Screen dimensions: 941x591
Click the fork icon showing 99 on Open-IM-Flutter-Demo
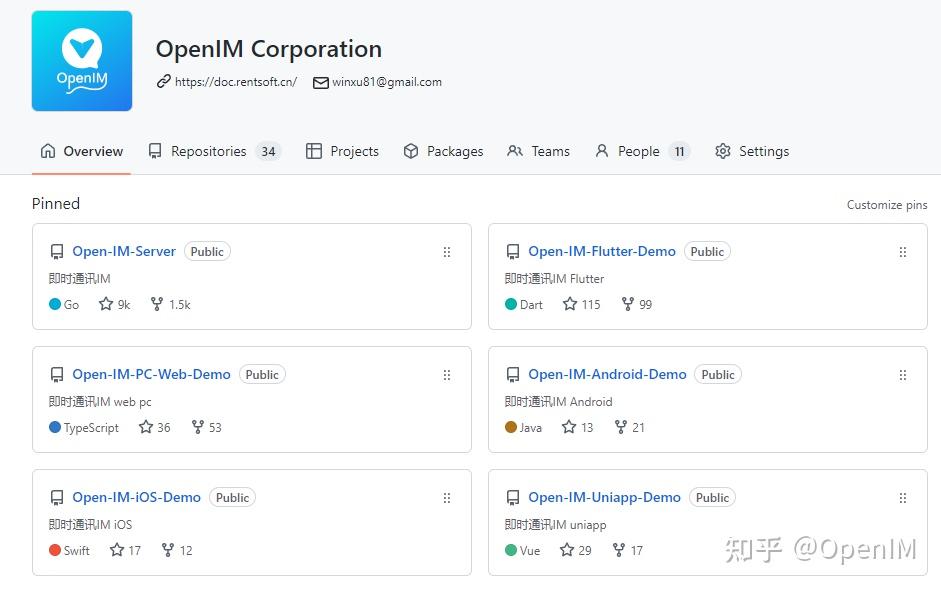click(626, 304)
